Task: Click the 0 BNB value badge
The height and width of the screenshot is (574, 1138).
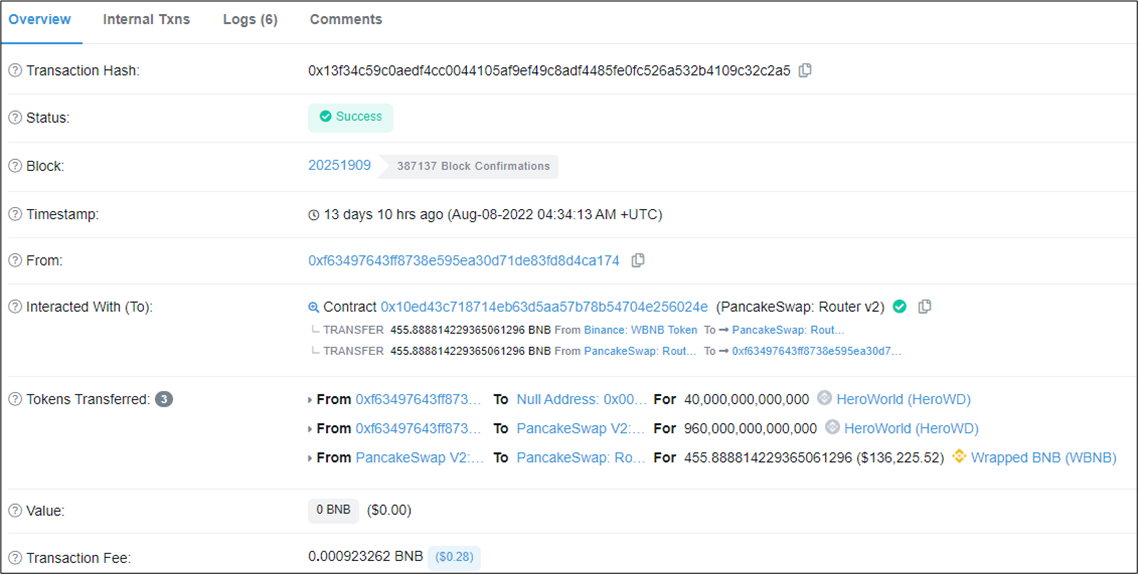Action: pos(333,510)
